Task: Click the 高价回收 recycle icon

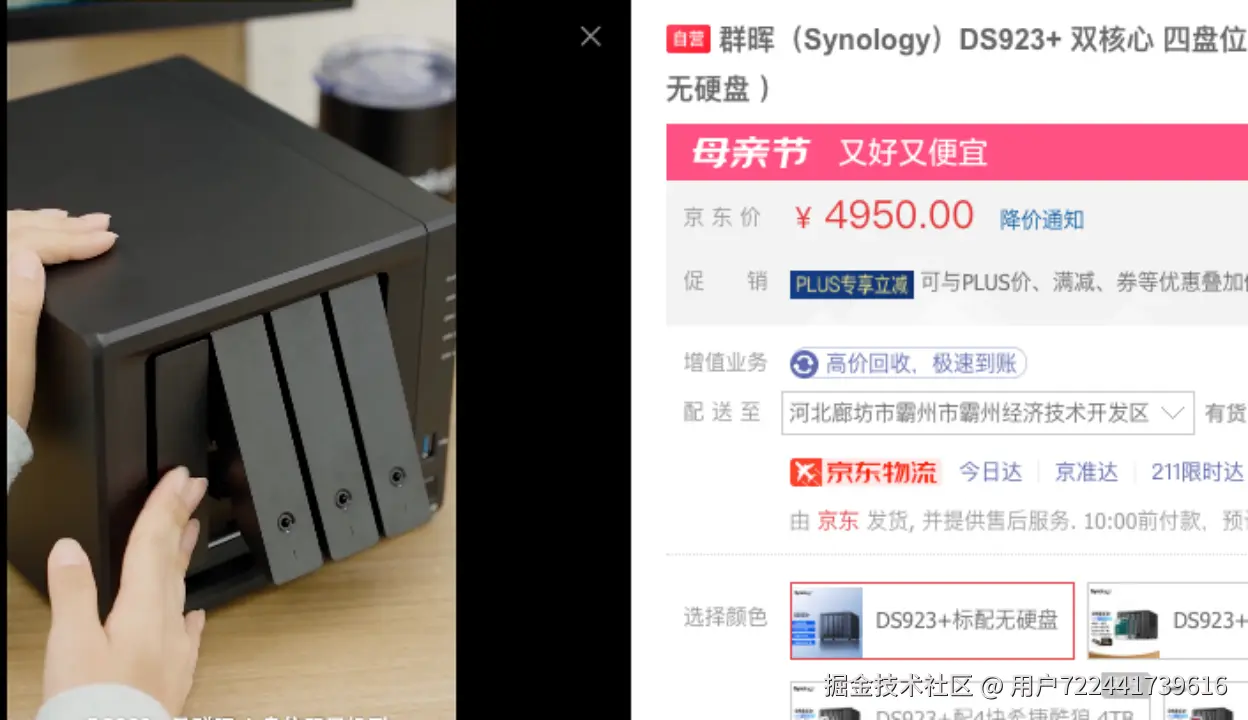Action: click(x=804, y=363)
